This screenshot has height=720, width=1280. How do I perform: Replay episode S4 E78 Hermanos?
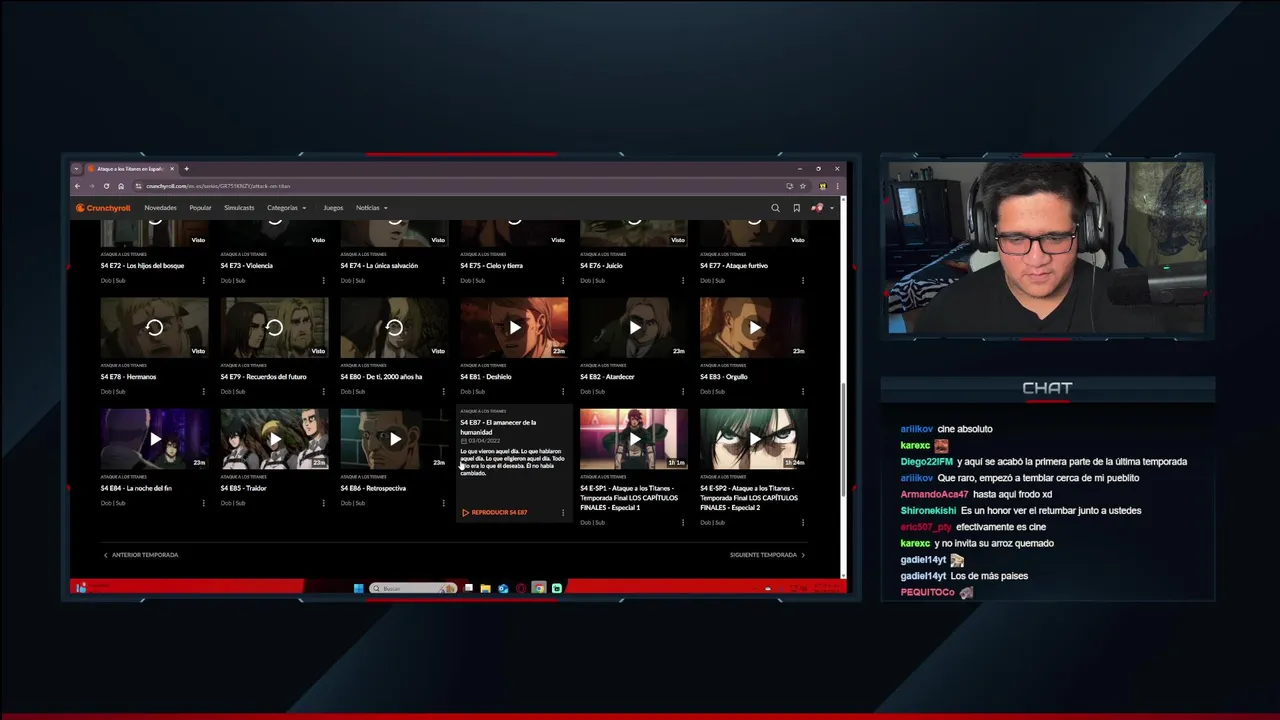click(x=154, y=328)
